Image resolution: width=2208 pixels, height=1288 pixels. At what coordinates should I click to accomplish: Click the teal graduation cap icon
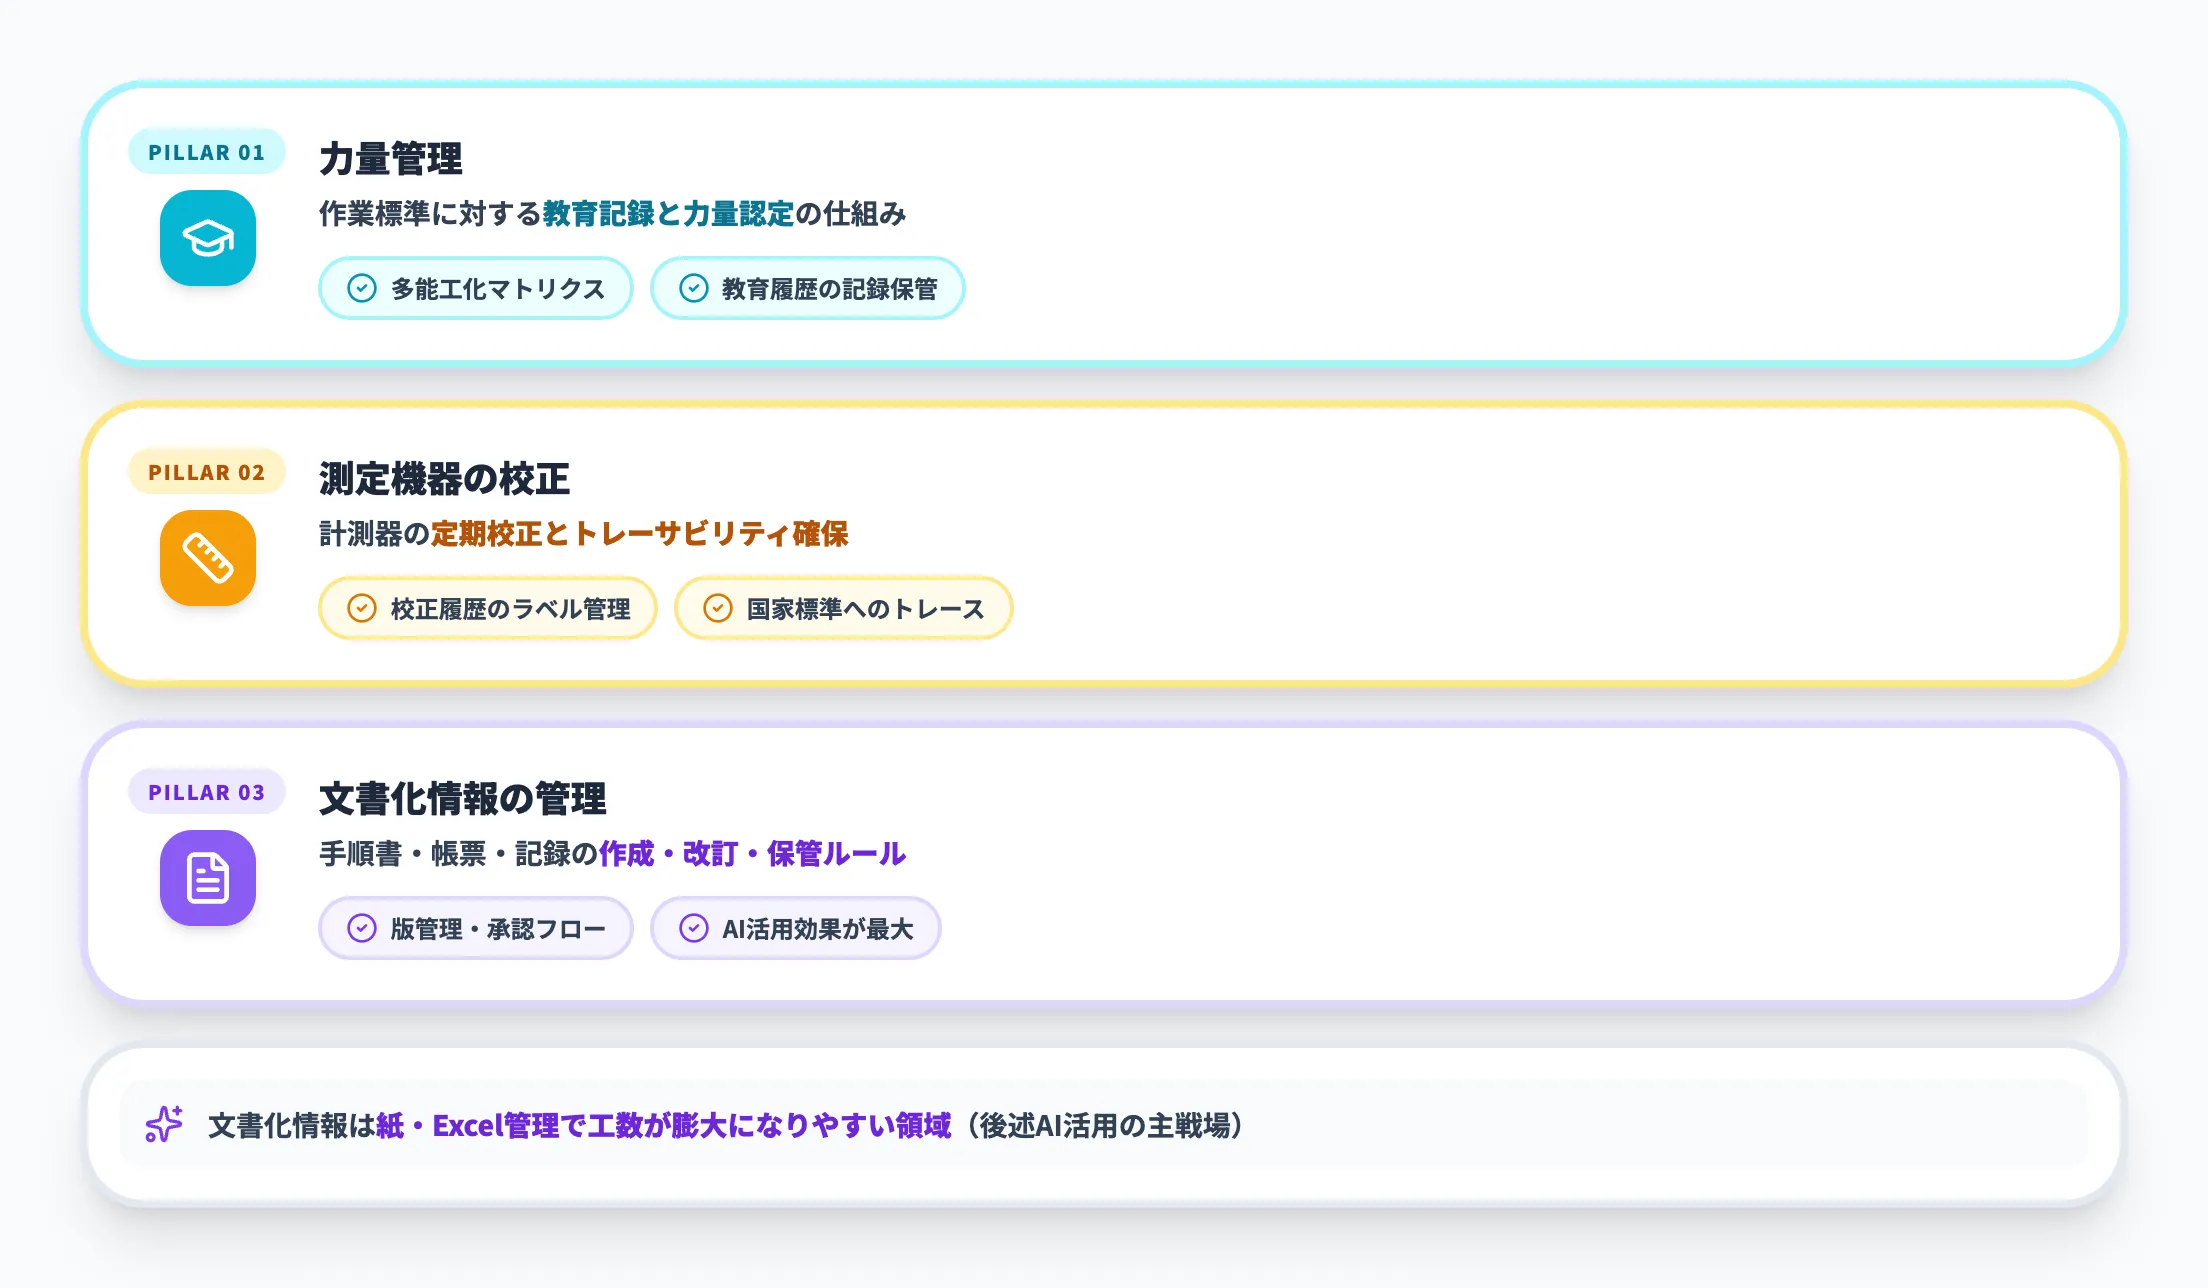pyautogui.click(x=208, y=238)
